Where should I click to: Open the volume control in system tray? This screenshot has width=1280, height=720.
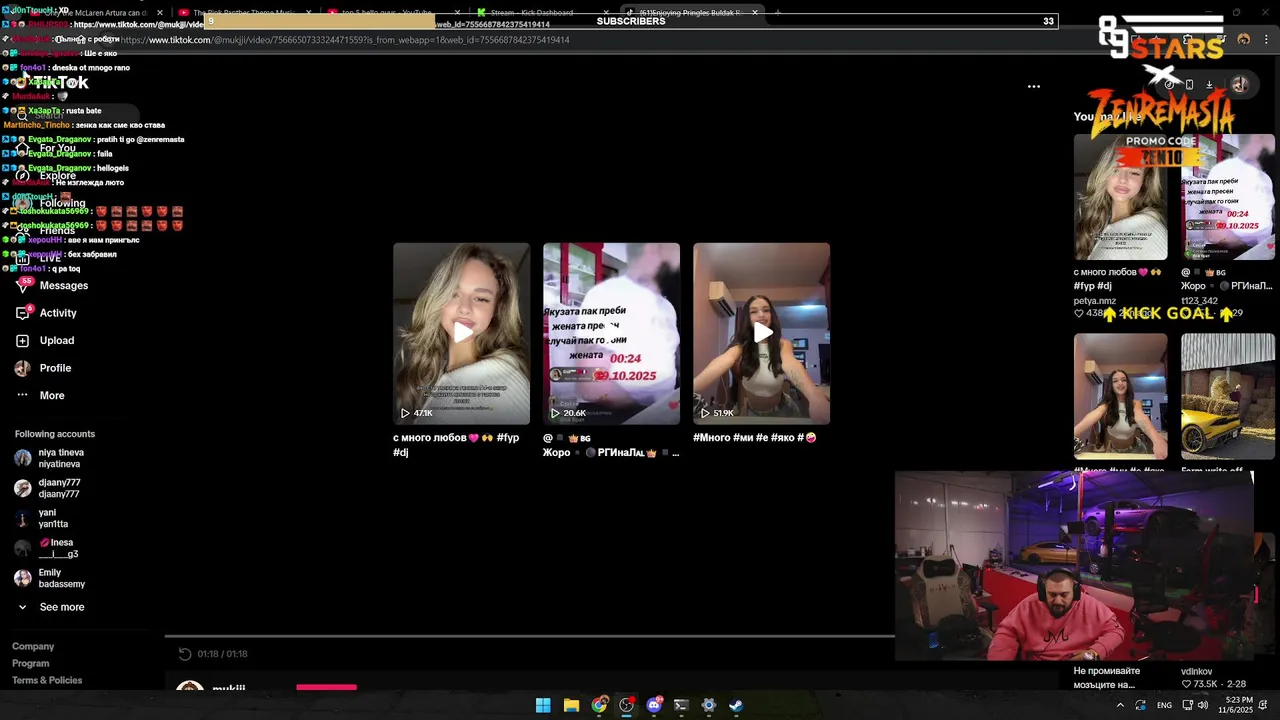1203,705
